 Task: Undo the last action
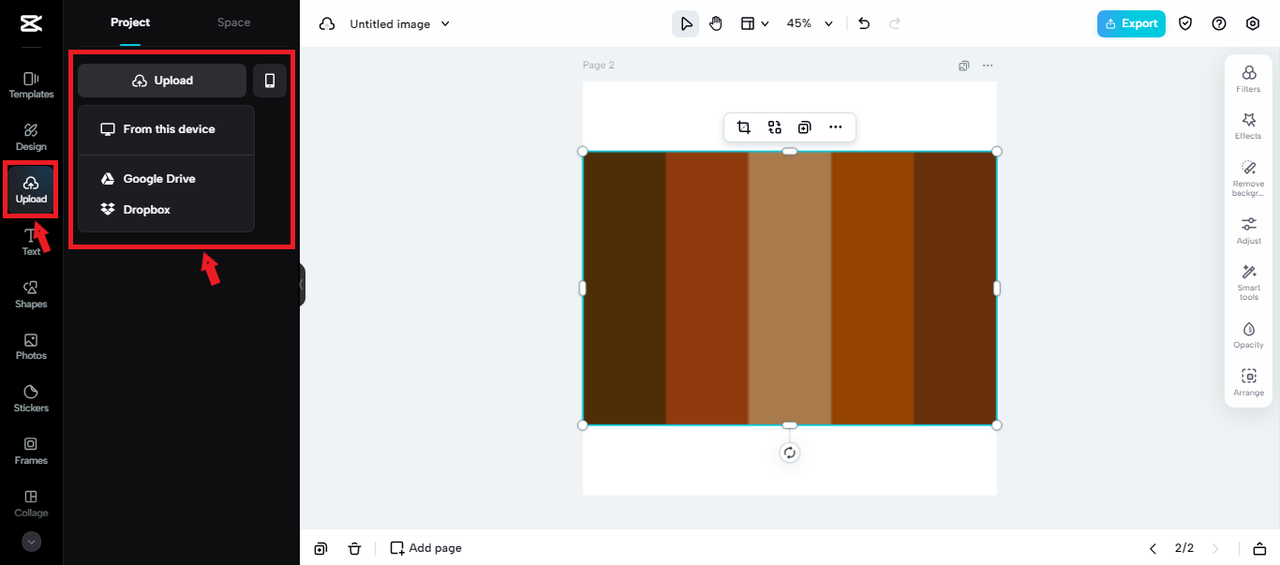[x=864, y=24]
